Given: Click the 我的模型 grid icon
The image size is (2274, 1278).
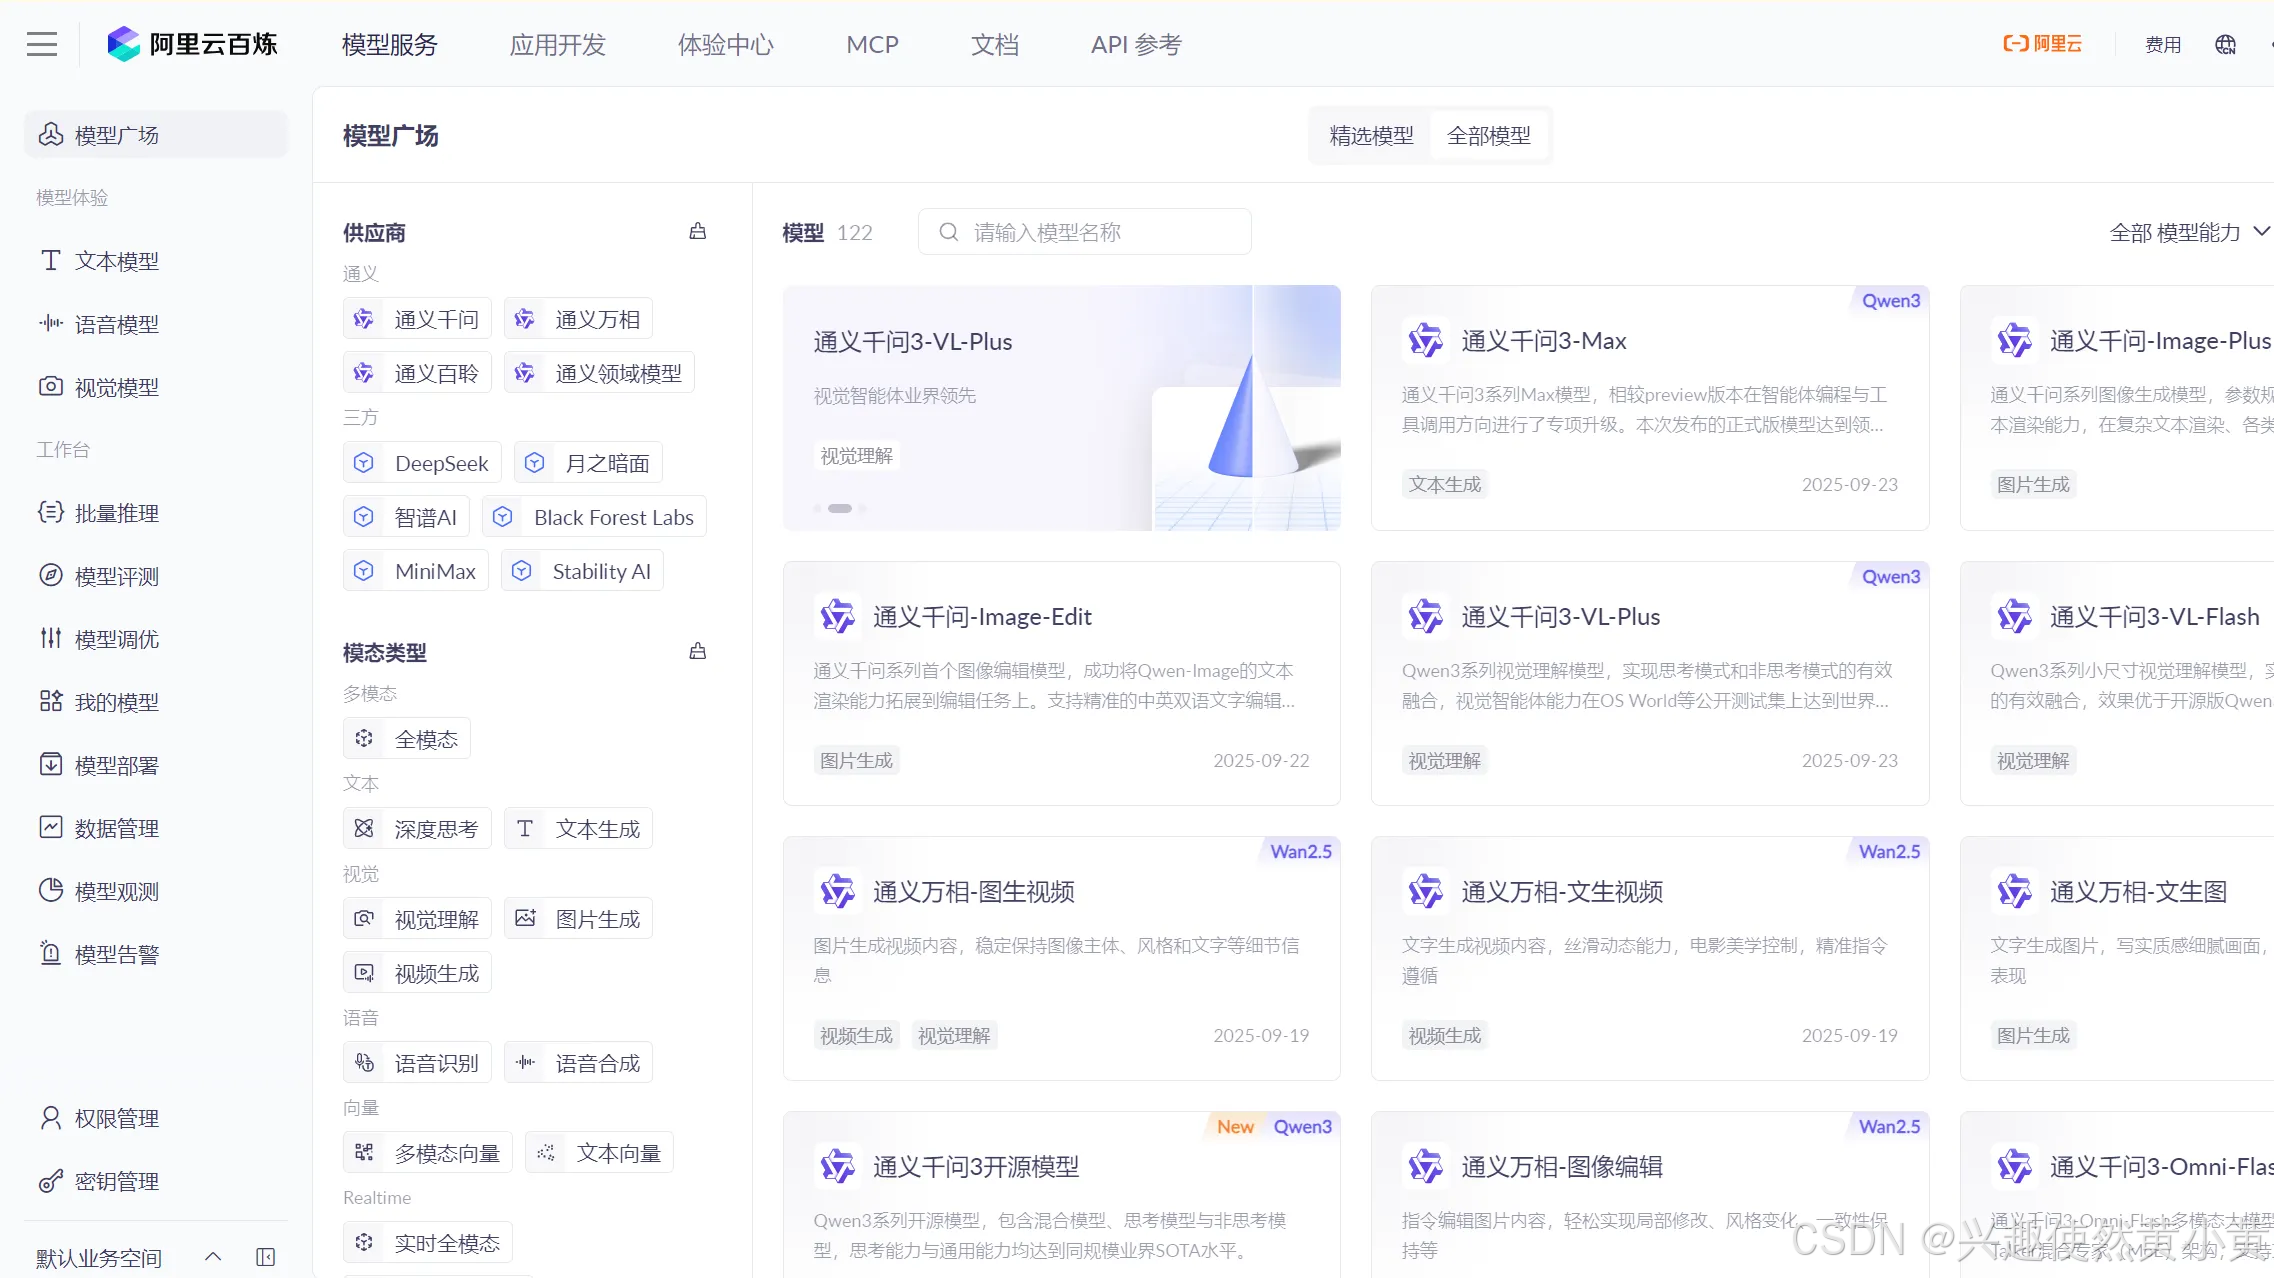Looking at the screenshot, I should (x=51, y=701).
